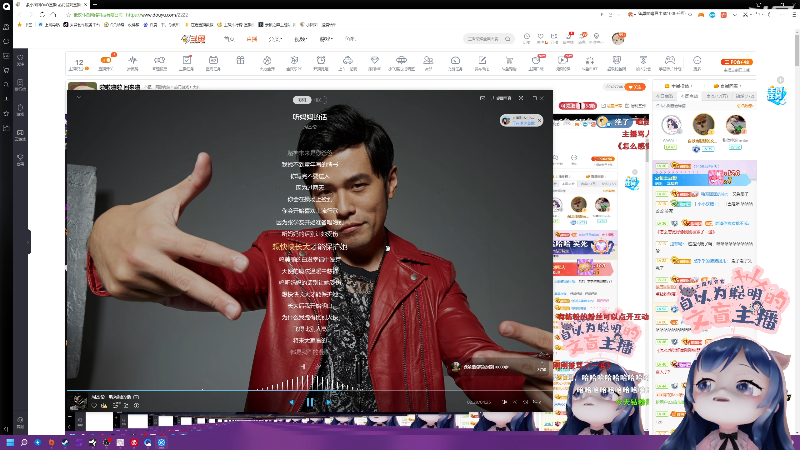Image resolution: width=800 pixels, height=450 pixels.
Task: Seek along the blue music progress bar
Action: [x=309, y=390]
